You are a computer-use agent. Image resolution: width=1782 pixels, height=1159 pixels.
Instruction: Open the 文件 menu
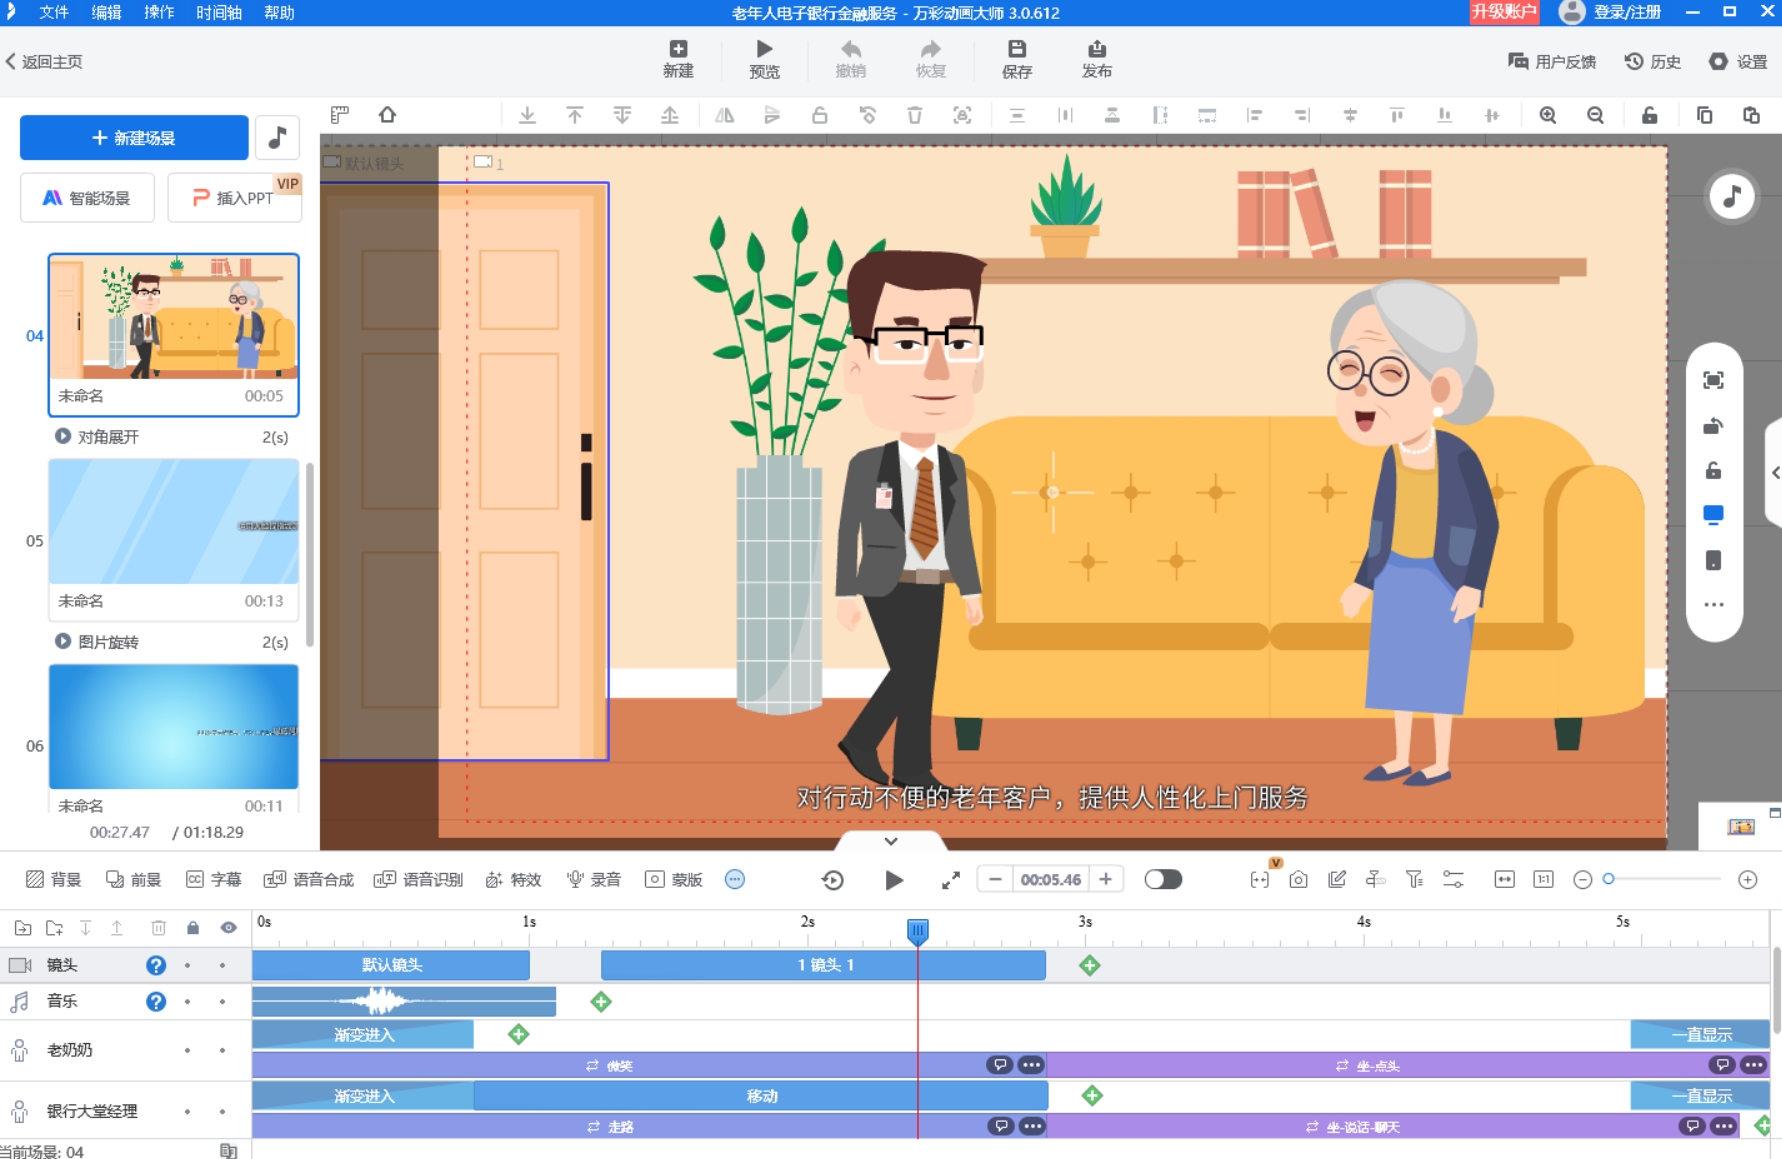pyautogui.click(x=53, y=12)
